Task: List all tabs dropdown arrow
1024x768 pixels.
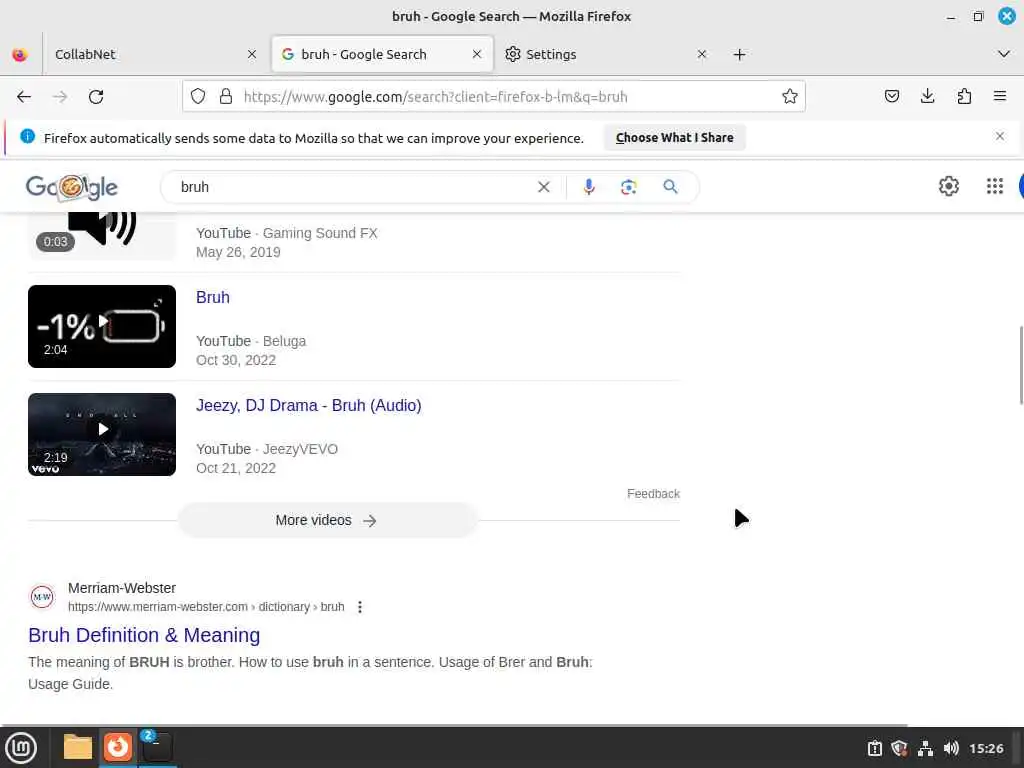Action: click(x=1004, y=54)
